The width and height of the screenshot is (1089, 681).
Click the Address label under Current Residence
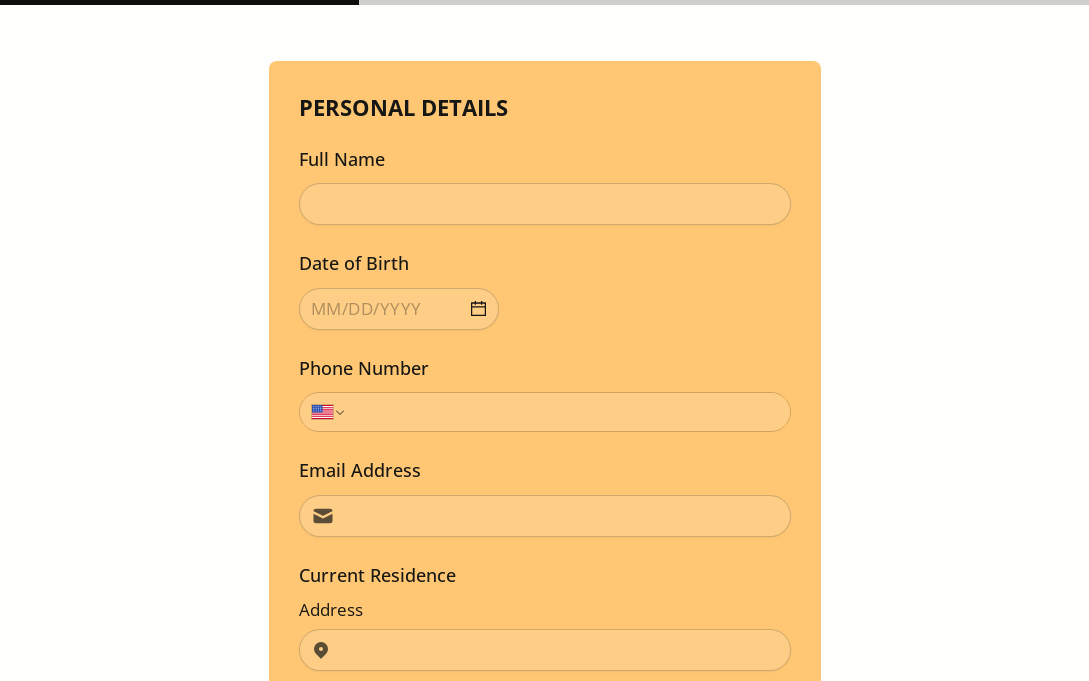331,610
